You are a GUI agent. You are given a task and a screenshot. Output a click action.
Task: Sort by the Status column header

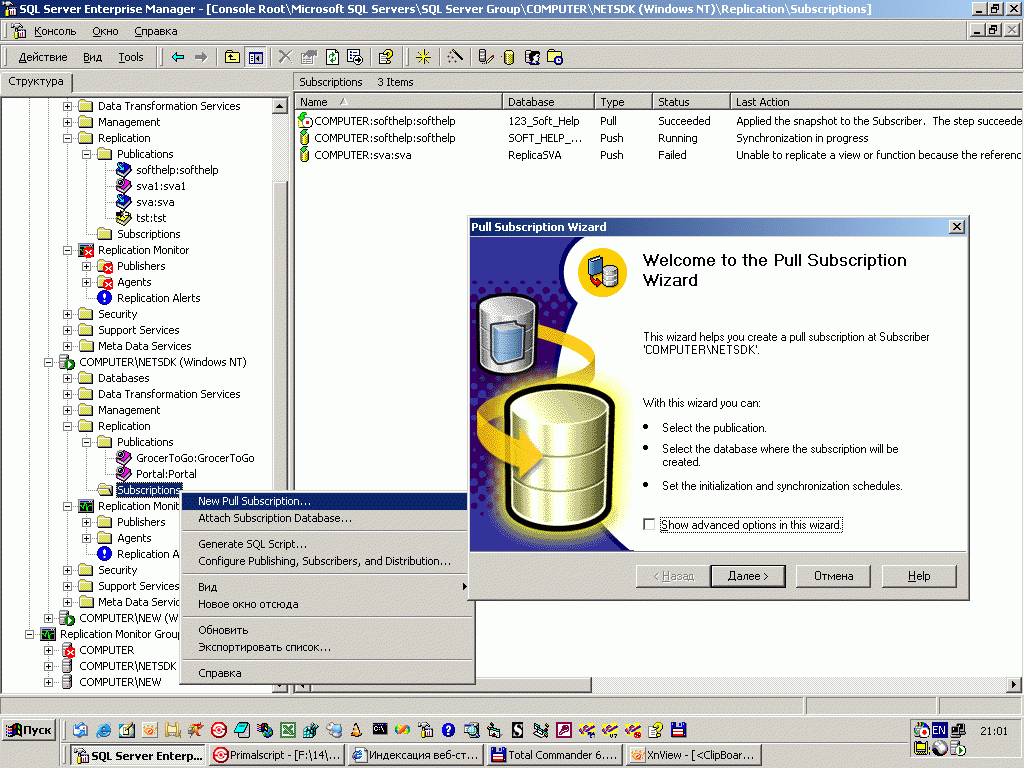click(x=691, y=102)
